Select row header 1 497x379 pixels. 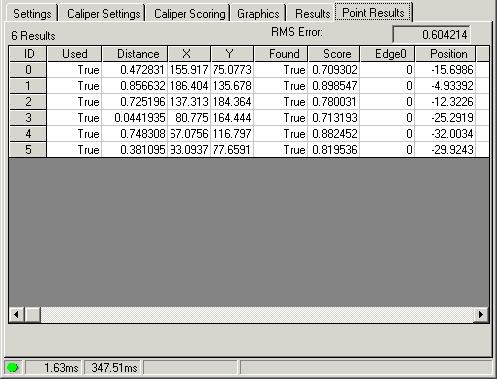(x=28, y=86)
